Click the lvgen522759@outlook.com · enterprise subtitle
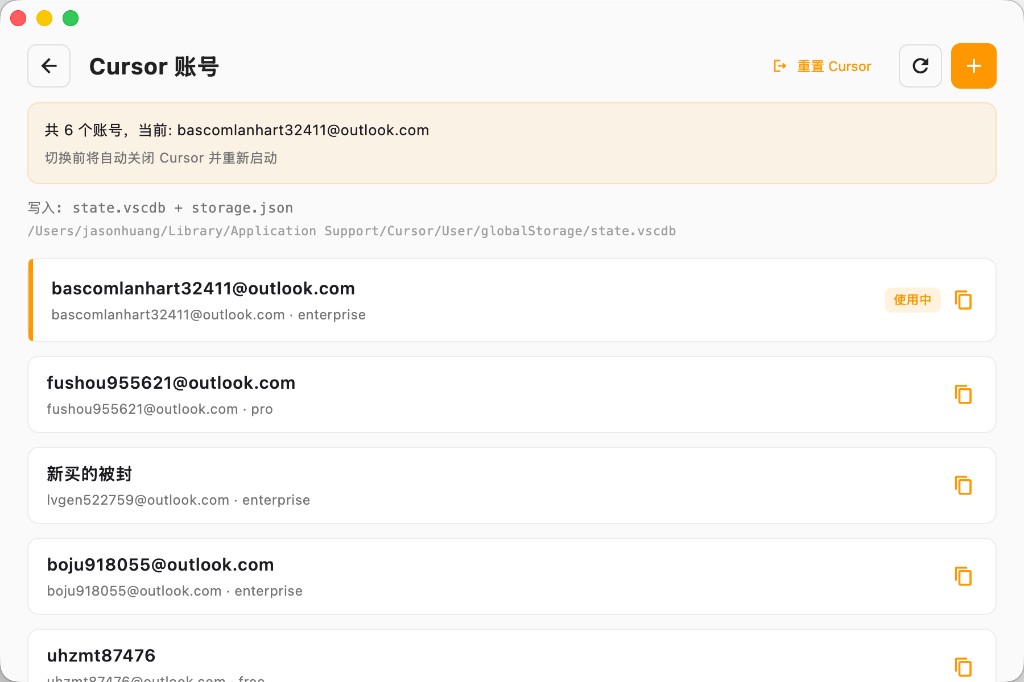This screenshot has height=682, width=1024. coord(178,500)
